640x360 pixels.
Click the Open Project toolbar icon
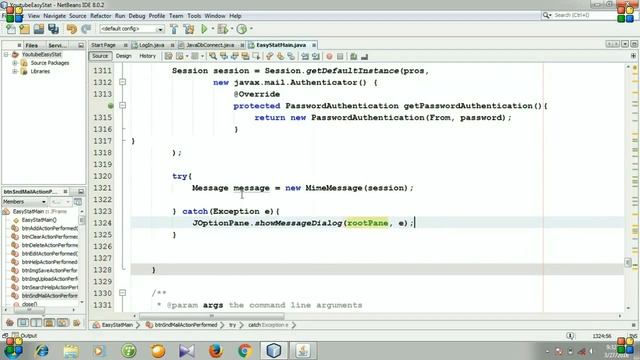39,29
